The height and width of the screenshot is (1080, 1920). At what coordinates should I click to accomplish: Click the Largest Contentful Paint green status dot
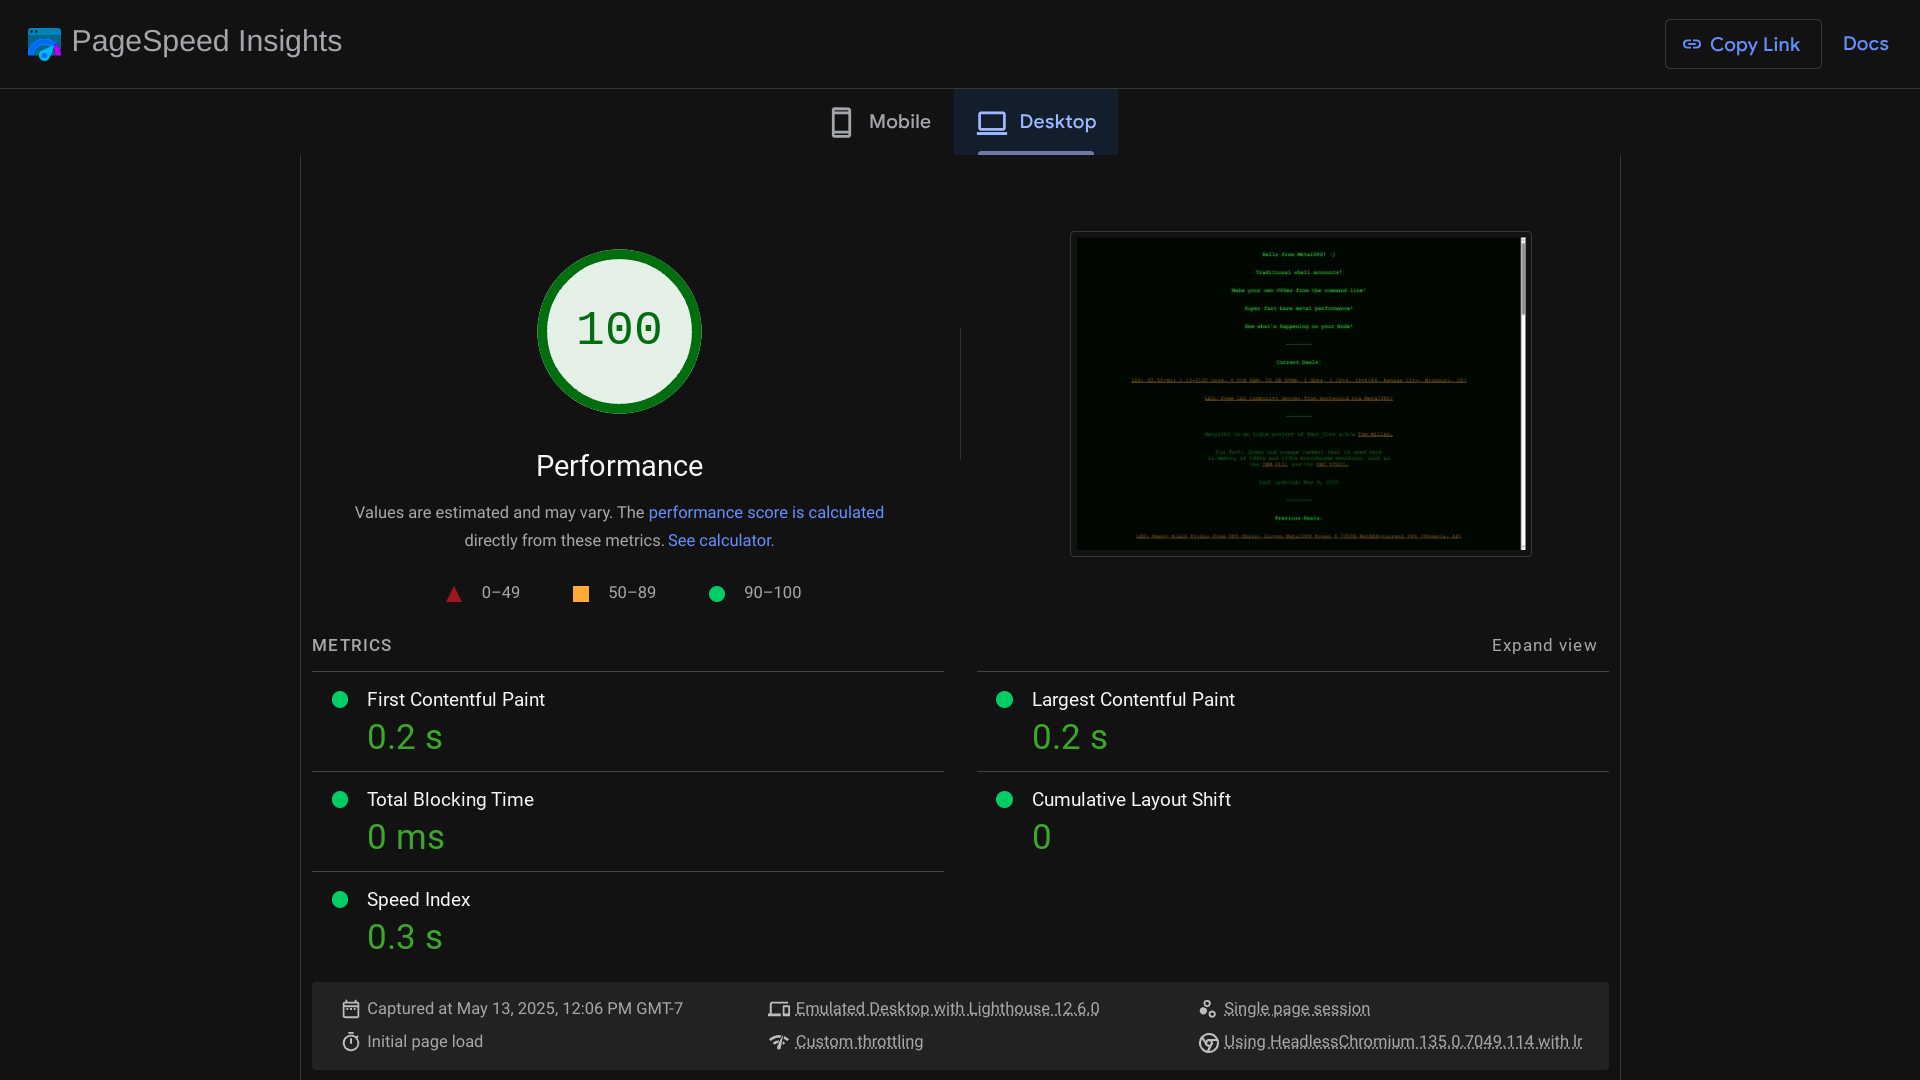point(1005,700)
